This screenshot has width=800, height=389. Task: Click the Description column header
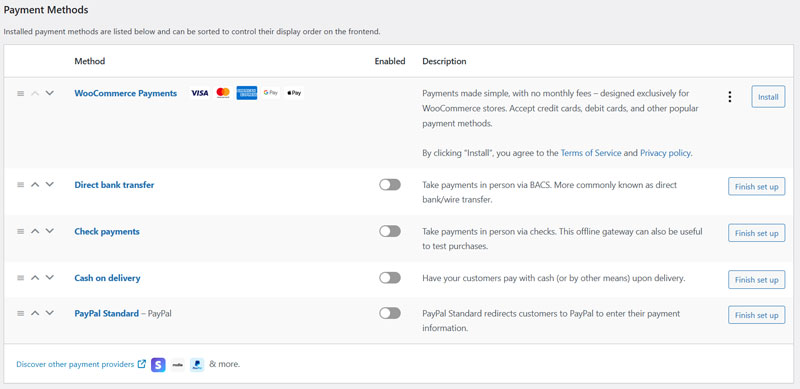(x=444, y=61)
